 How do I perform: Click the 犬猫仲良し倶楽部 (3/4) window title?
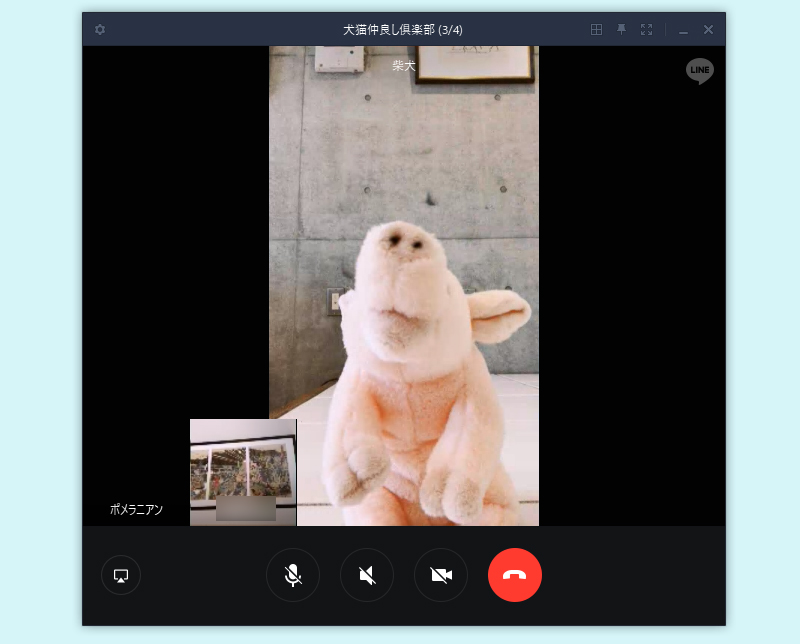(x=403, y=30)
